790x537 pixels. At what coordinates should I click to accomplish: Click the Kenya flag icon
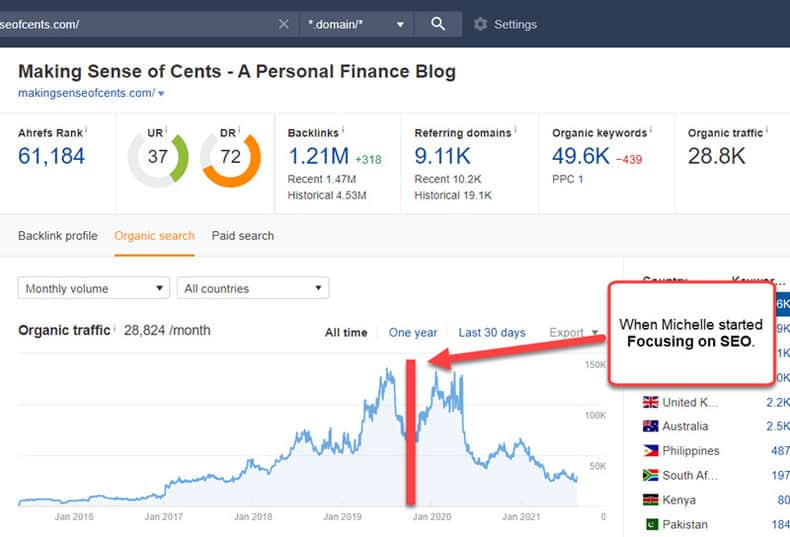point(650,500)
